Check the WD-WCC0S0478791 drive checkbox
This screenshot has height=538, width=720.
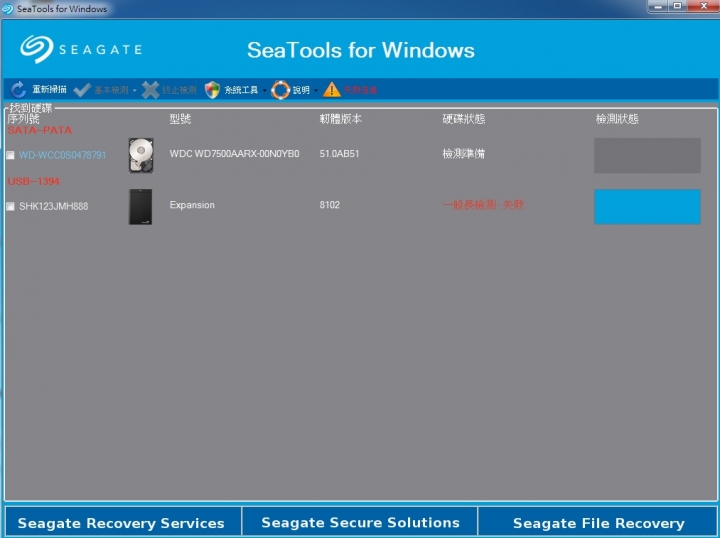tap(10, 156)
